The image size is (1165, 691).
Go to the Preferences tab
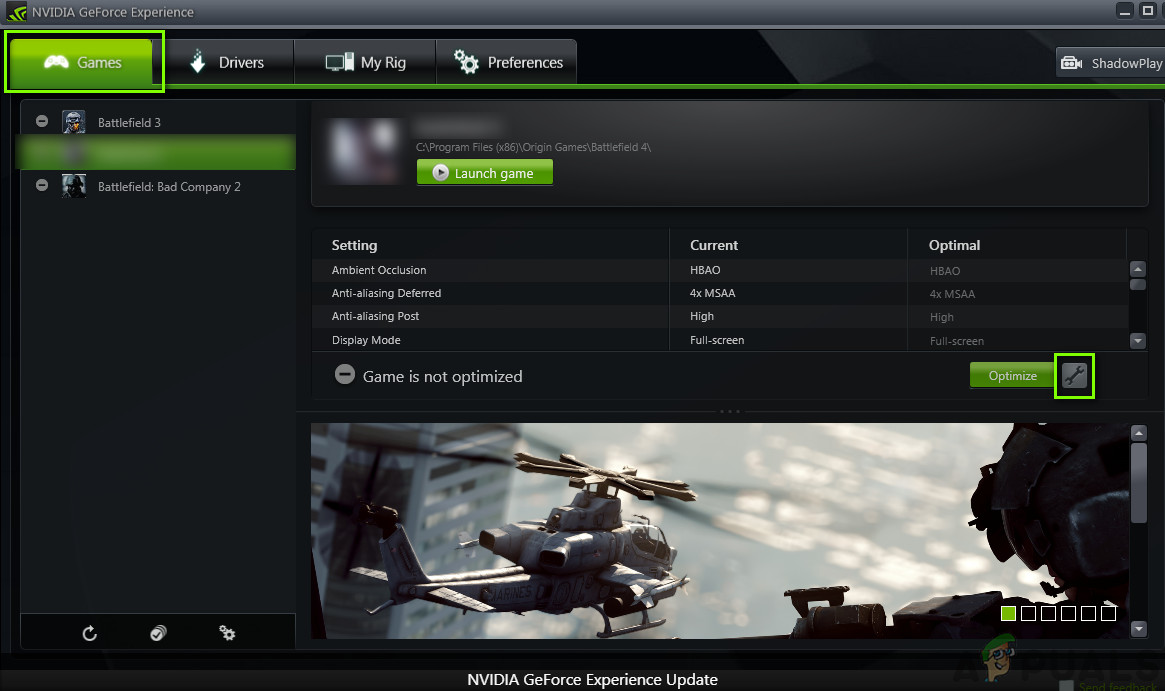[506, 62]
